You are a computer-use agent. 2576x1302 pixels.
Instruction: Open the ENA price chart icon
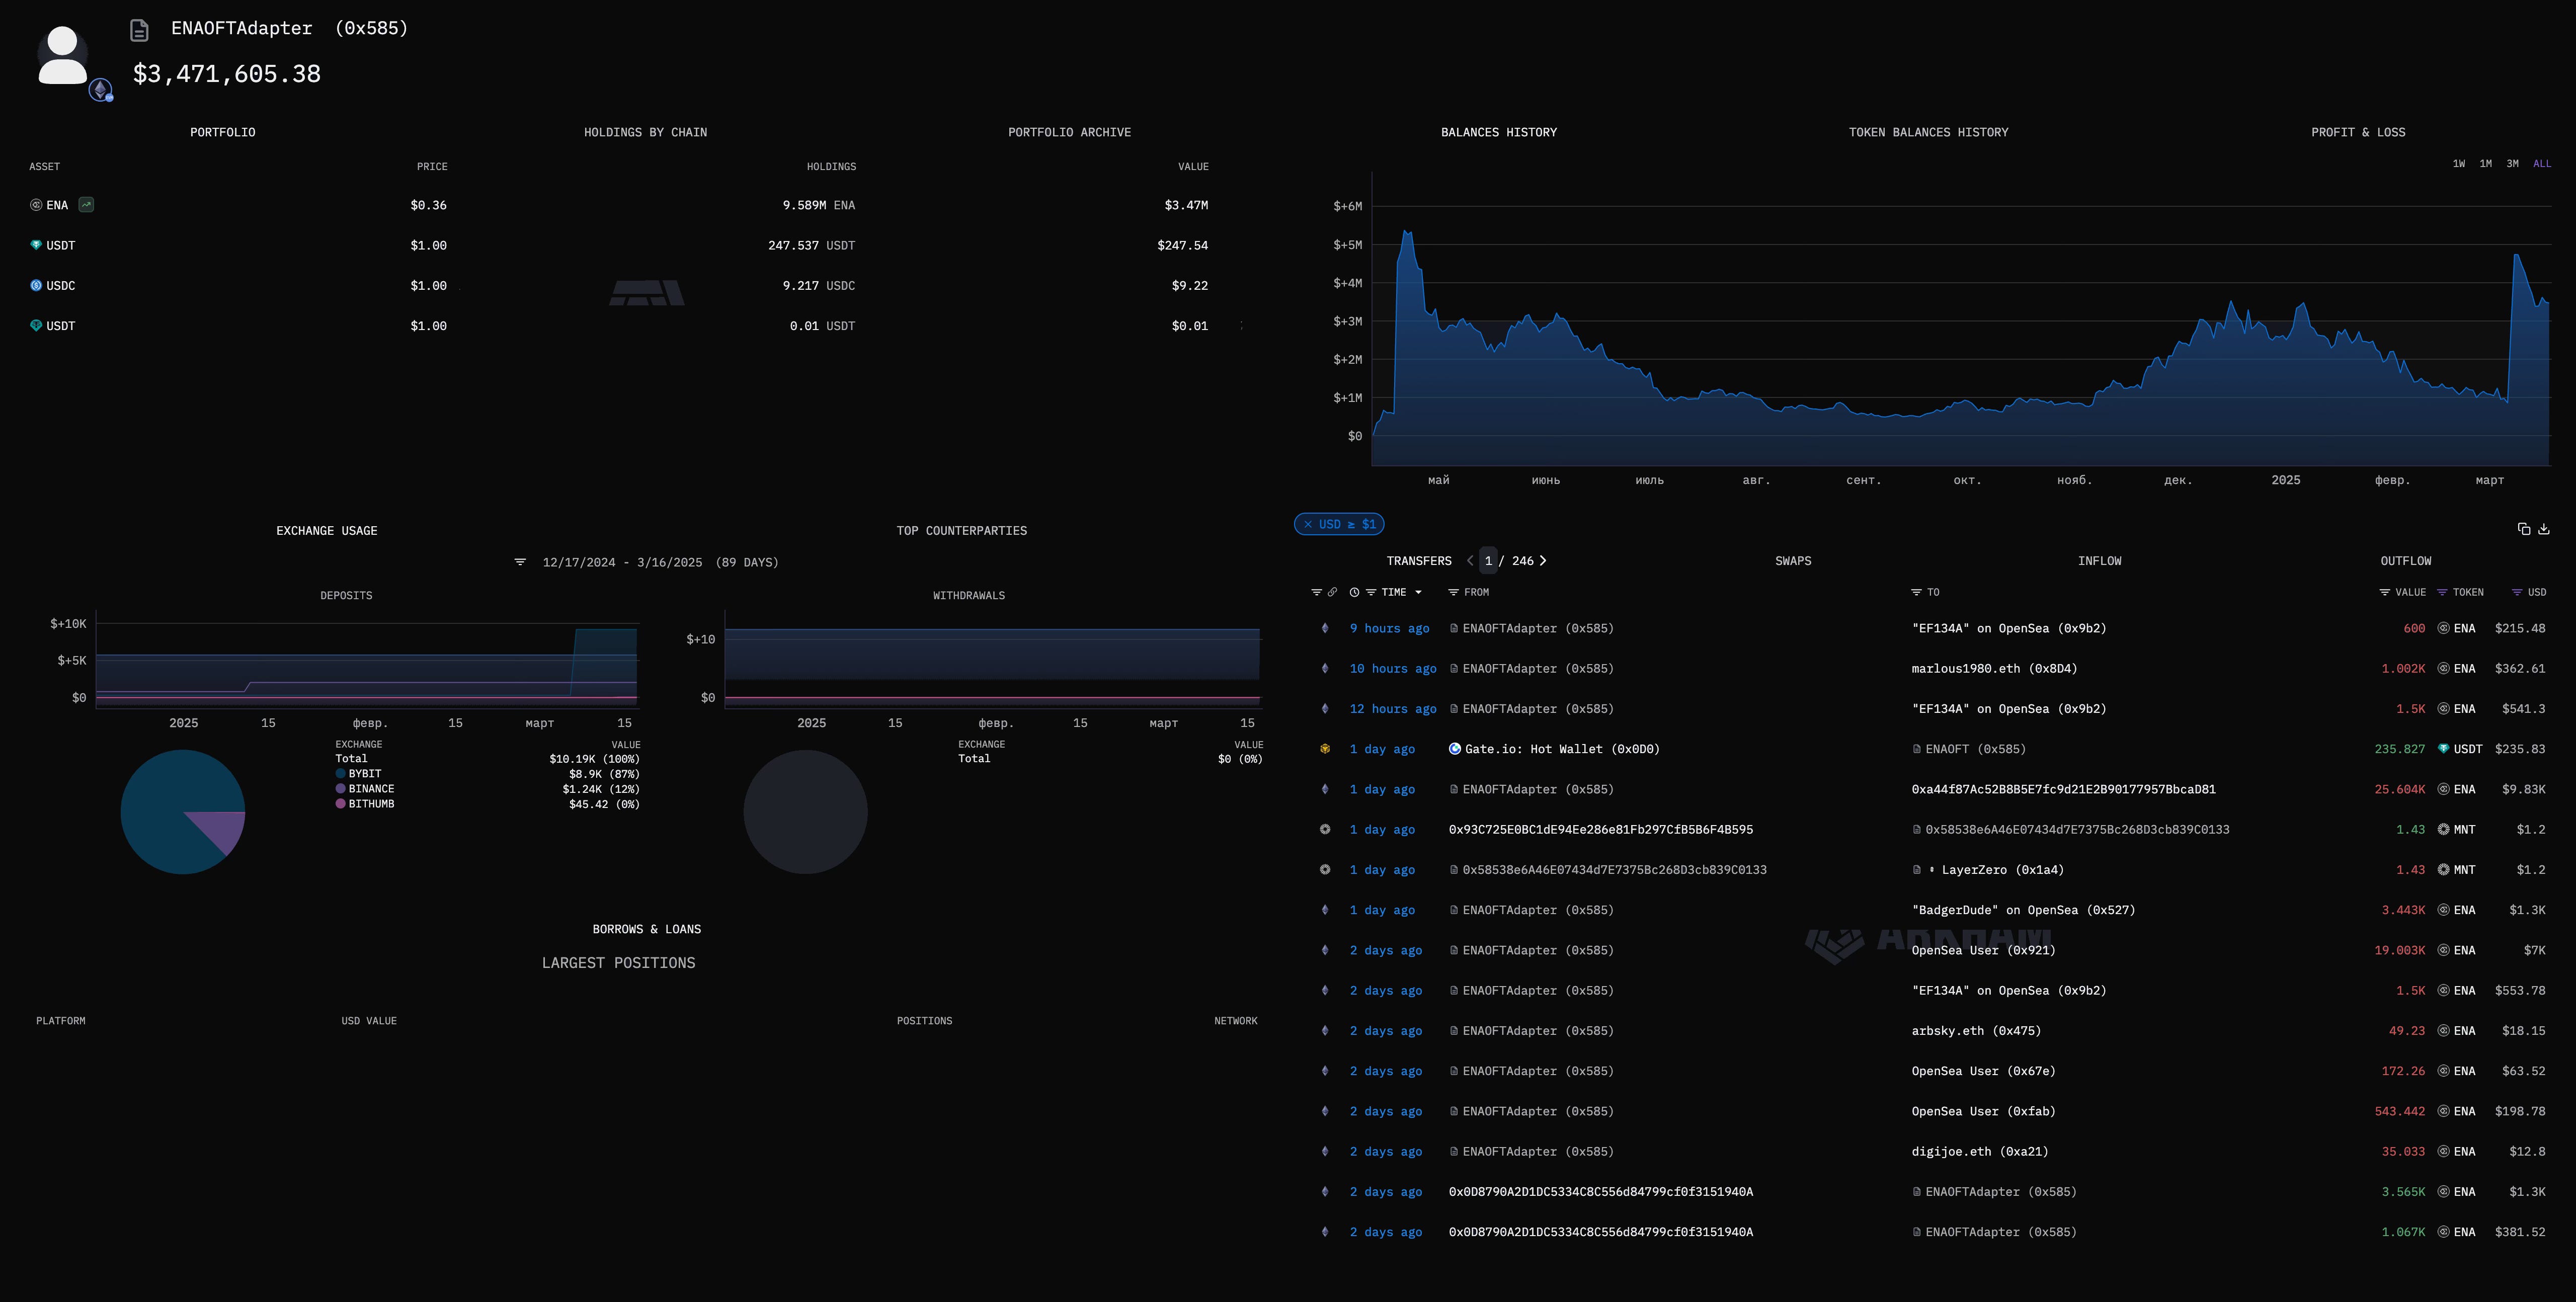pos(87,205)
